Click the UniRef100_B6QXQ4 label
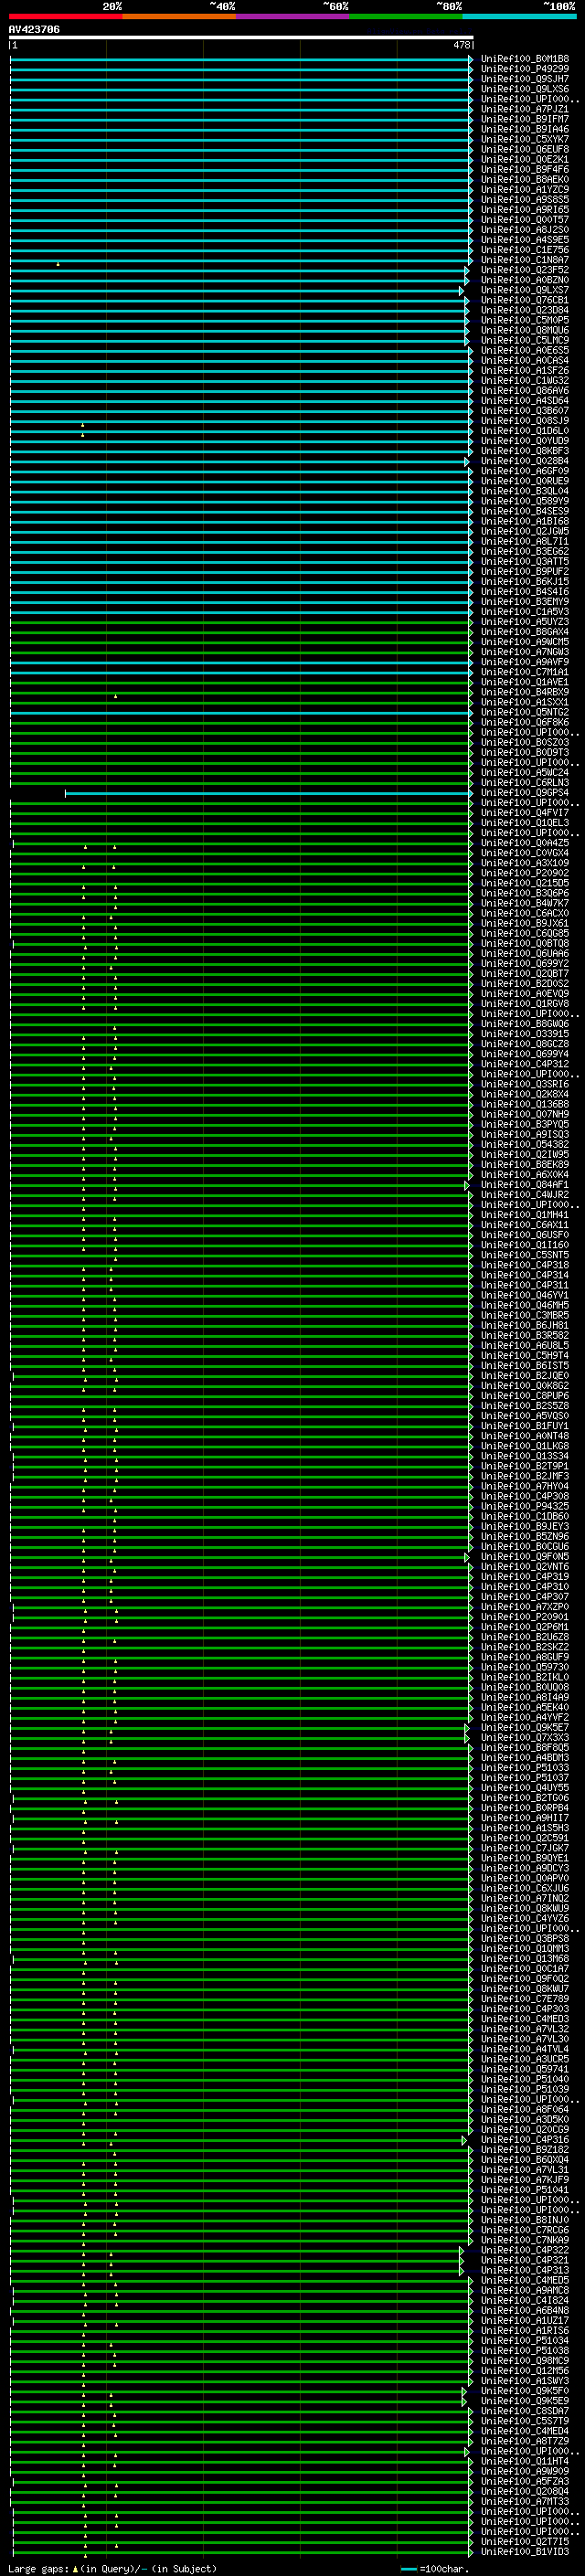Viewport: 585px width, 2576px height. click(525, 2160)
